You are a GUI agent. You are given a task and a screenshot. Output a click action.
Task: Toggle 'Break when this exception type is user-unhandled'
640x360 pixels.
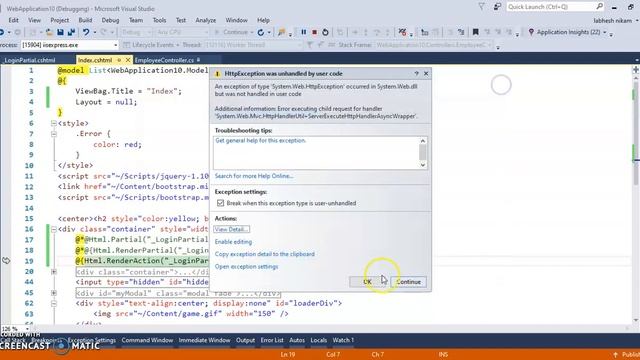(x=220, y=203)
